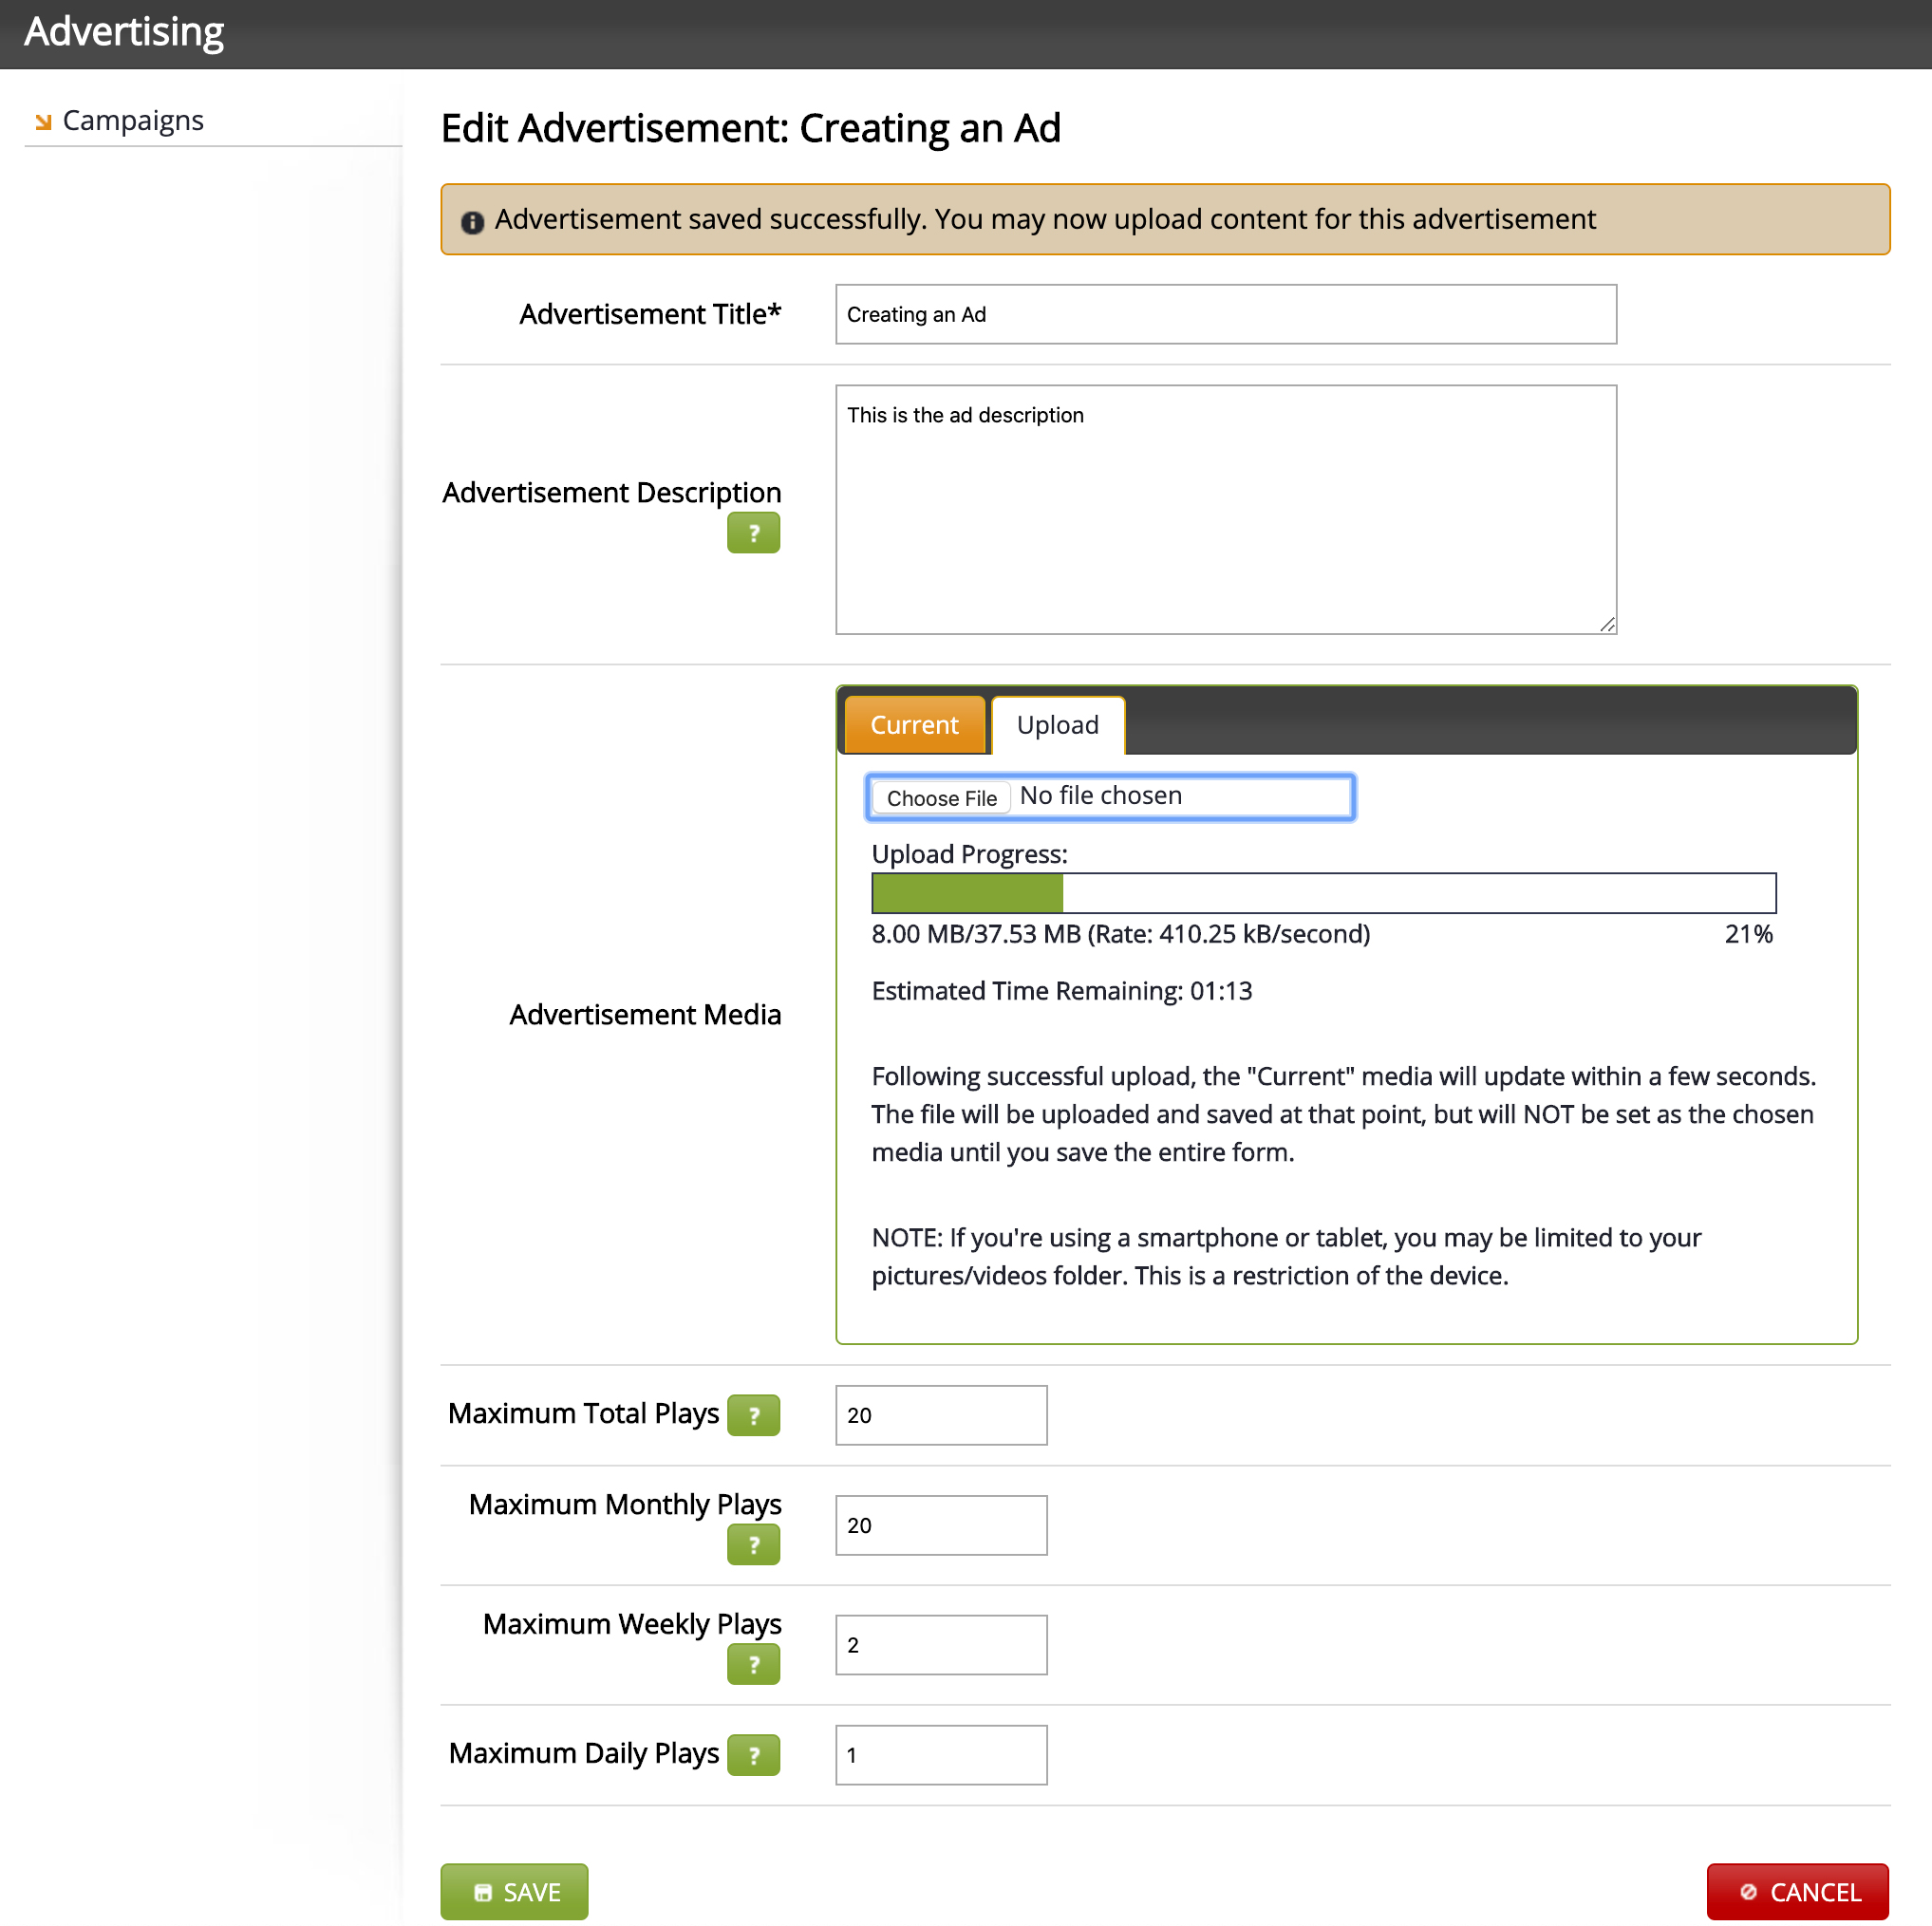Focus the Advertisement Title field
This screenshot has height=1926, width=1932.
[x=1226, y=314]
